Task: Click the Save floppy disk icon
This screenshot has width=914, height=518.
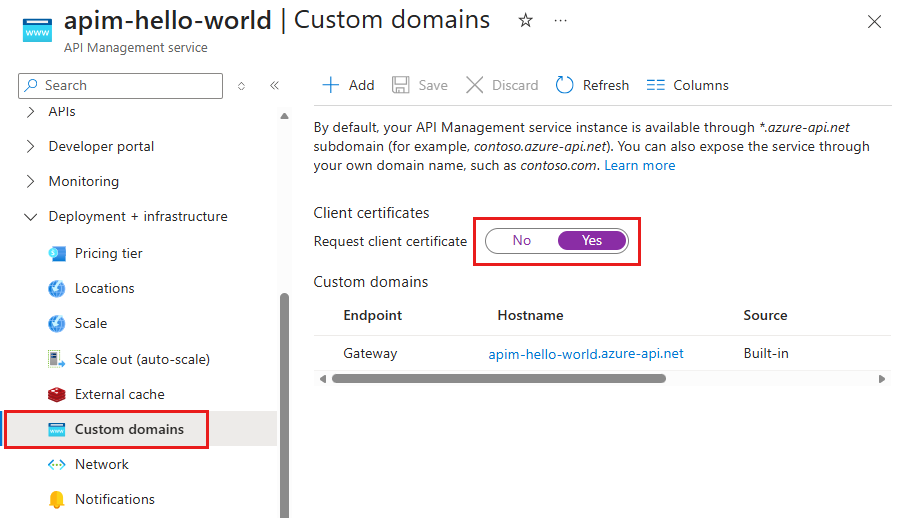Action: (x=400, y=85)
